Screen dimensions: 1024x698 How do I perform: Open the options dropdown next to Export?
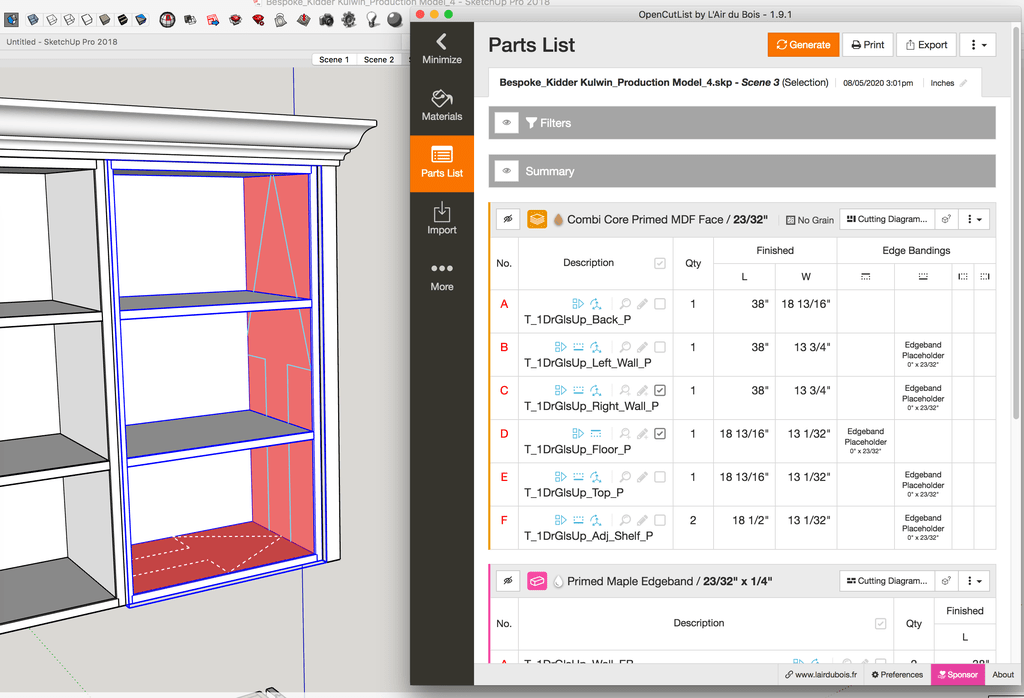coord(978,44)
